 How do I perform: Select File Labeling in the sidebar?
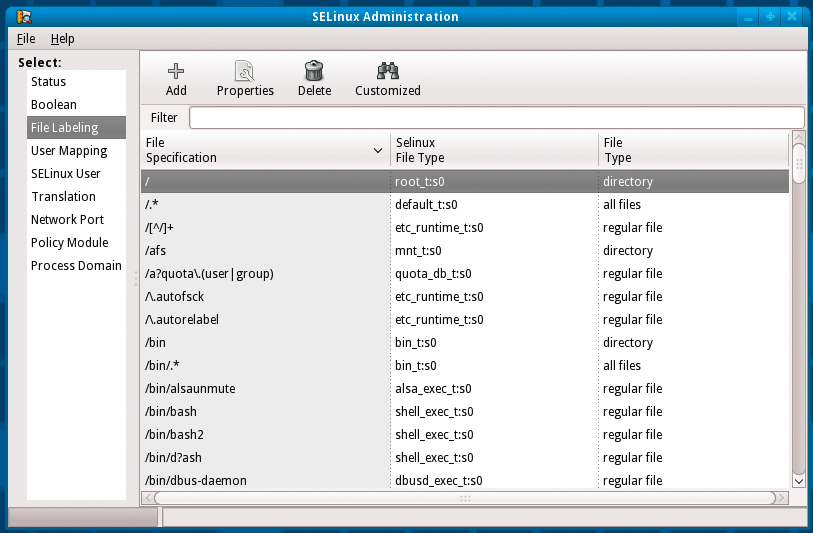[76, 128]
